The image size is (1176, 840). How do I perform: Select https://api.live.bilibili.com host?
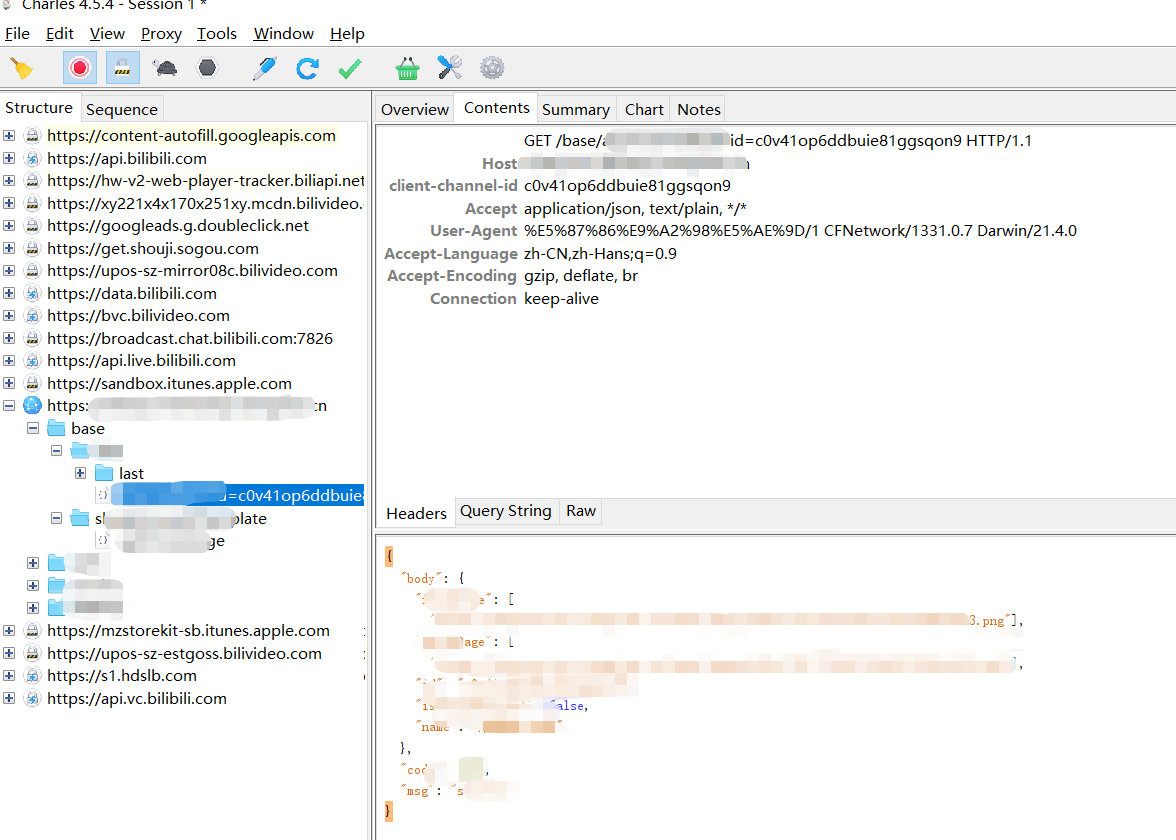coord(141,361)
